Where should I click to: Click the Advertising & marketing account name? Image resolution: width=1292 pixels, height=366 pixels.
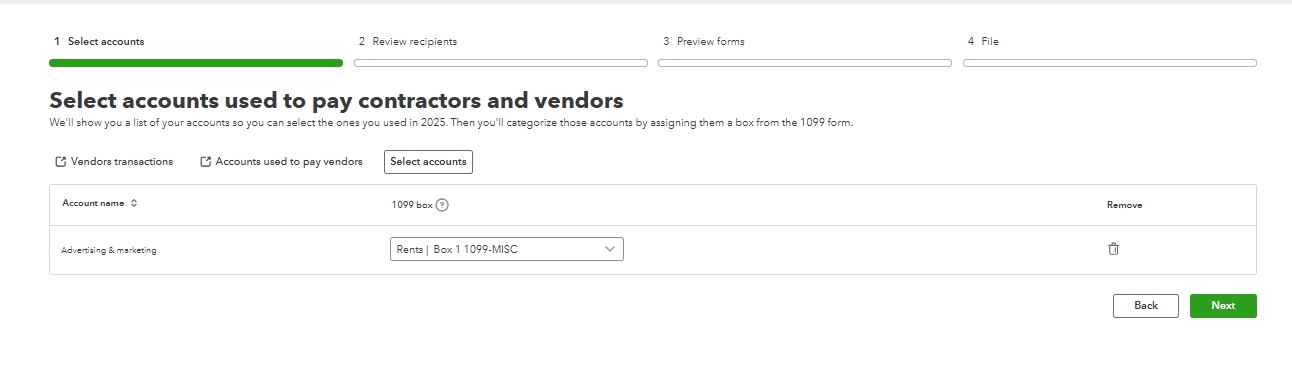pos(109,250)
